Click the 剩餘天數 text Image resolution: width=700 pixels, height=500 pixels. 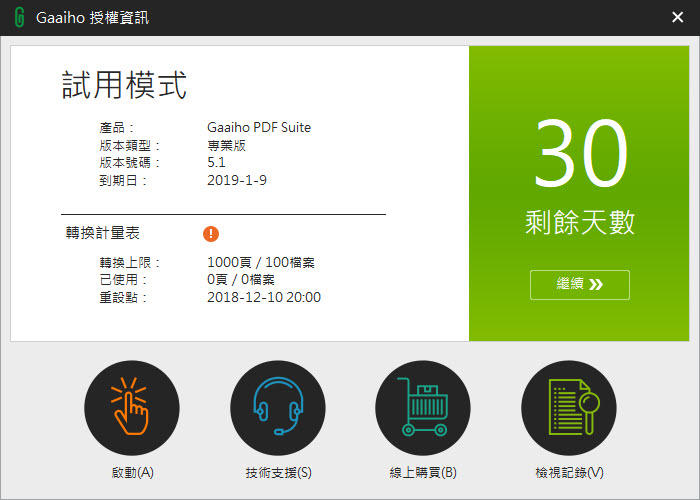(580, 222)
